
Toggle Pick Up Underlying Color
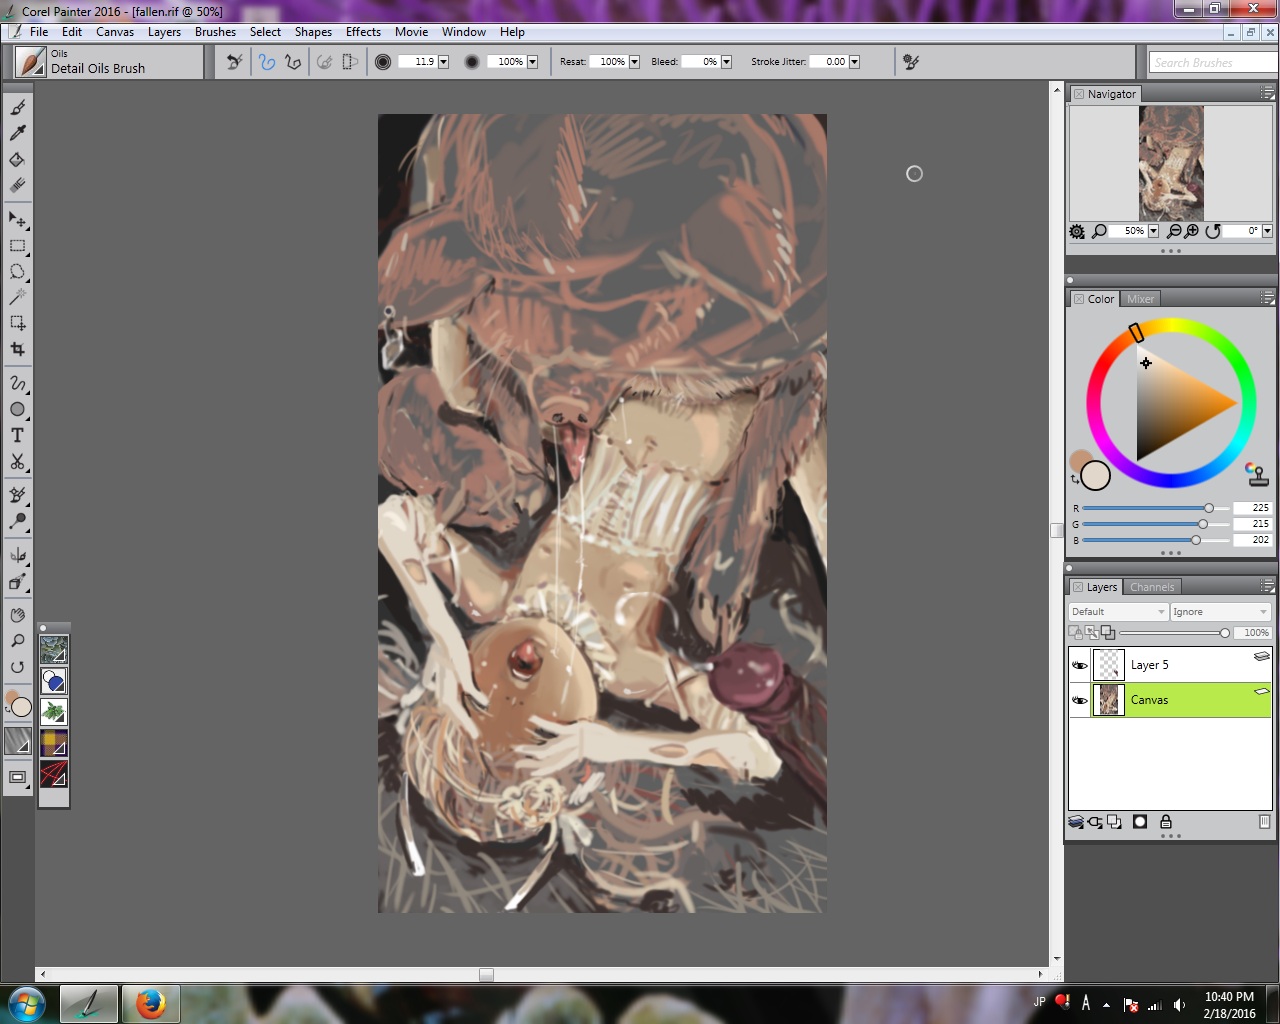[1091, 632]
